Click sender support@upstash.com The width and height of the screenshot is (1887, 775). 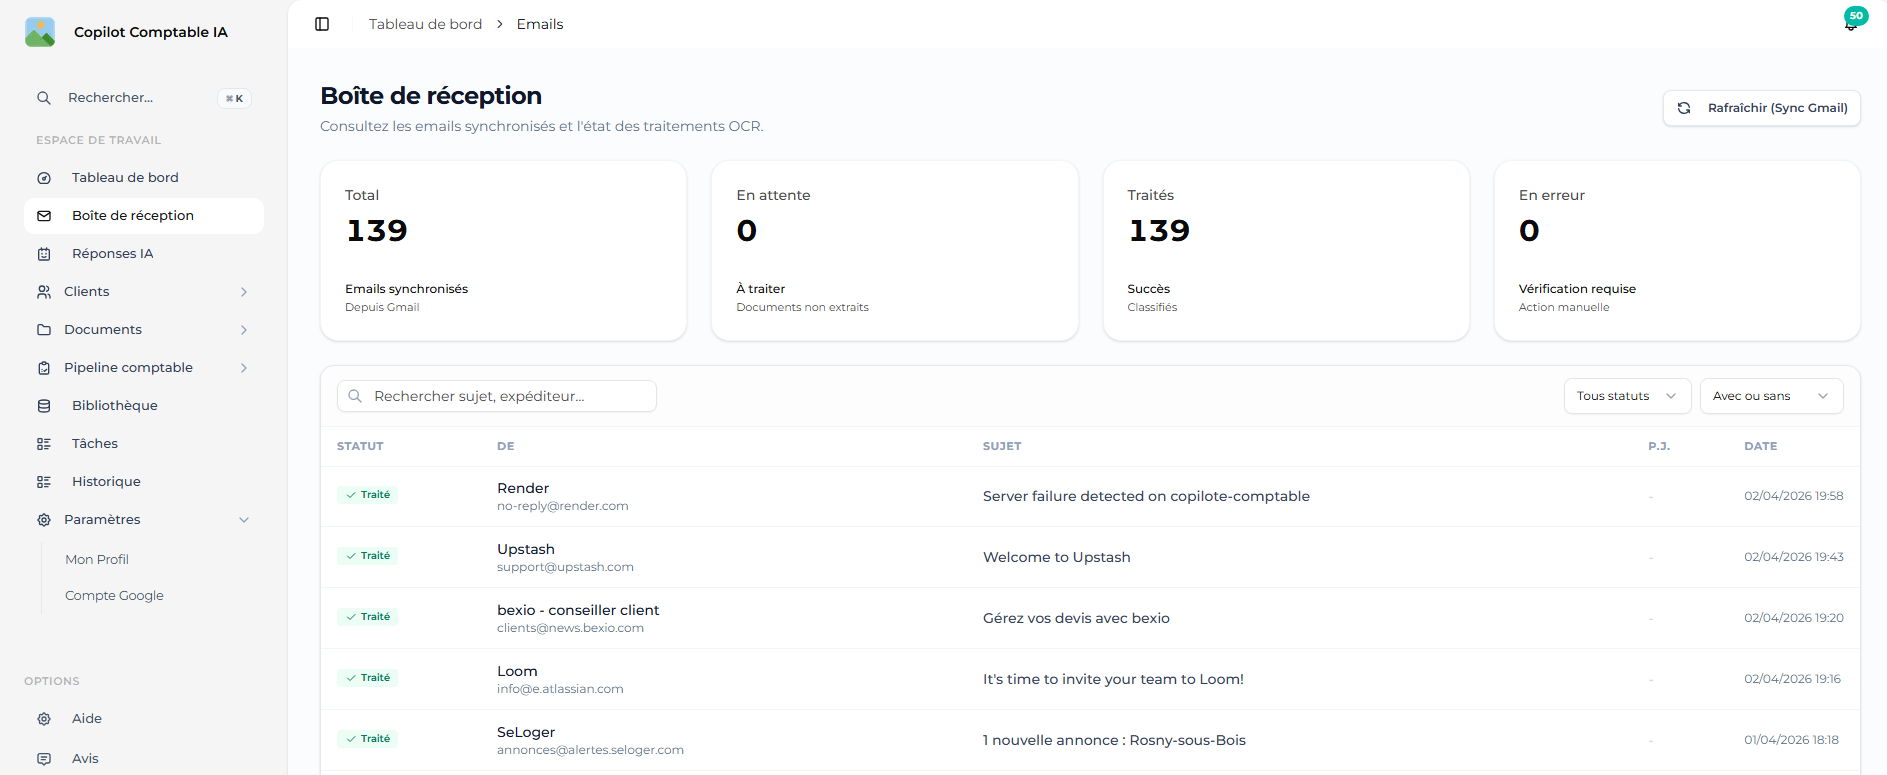click(565, 567)
